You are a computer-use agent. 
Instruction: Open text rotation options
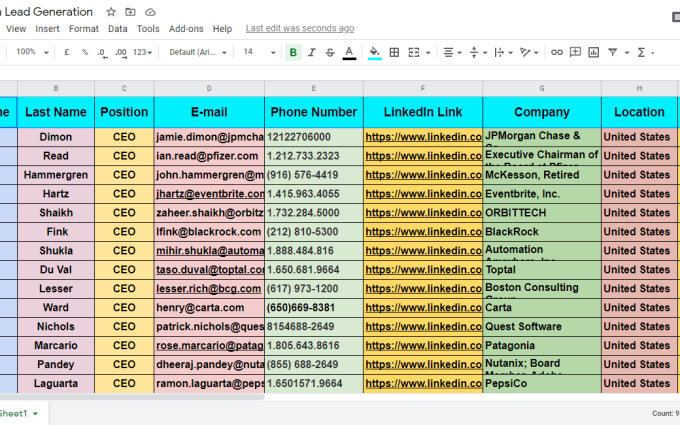pyautogui.click(x=529, y=52)
